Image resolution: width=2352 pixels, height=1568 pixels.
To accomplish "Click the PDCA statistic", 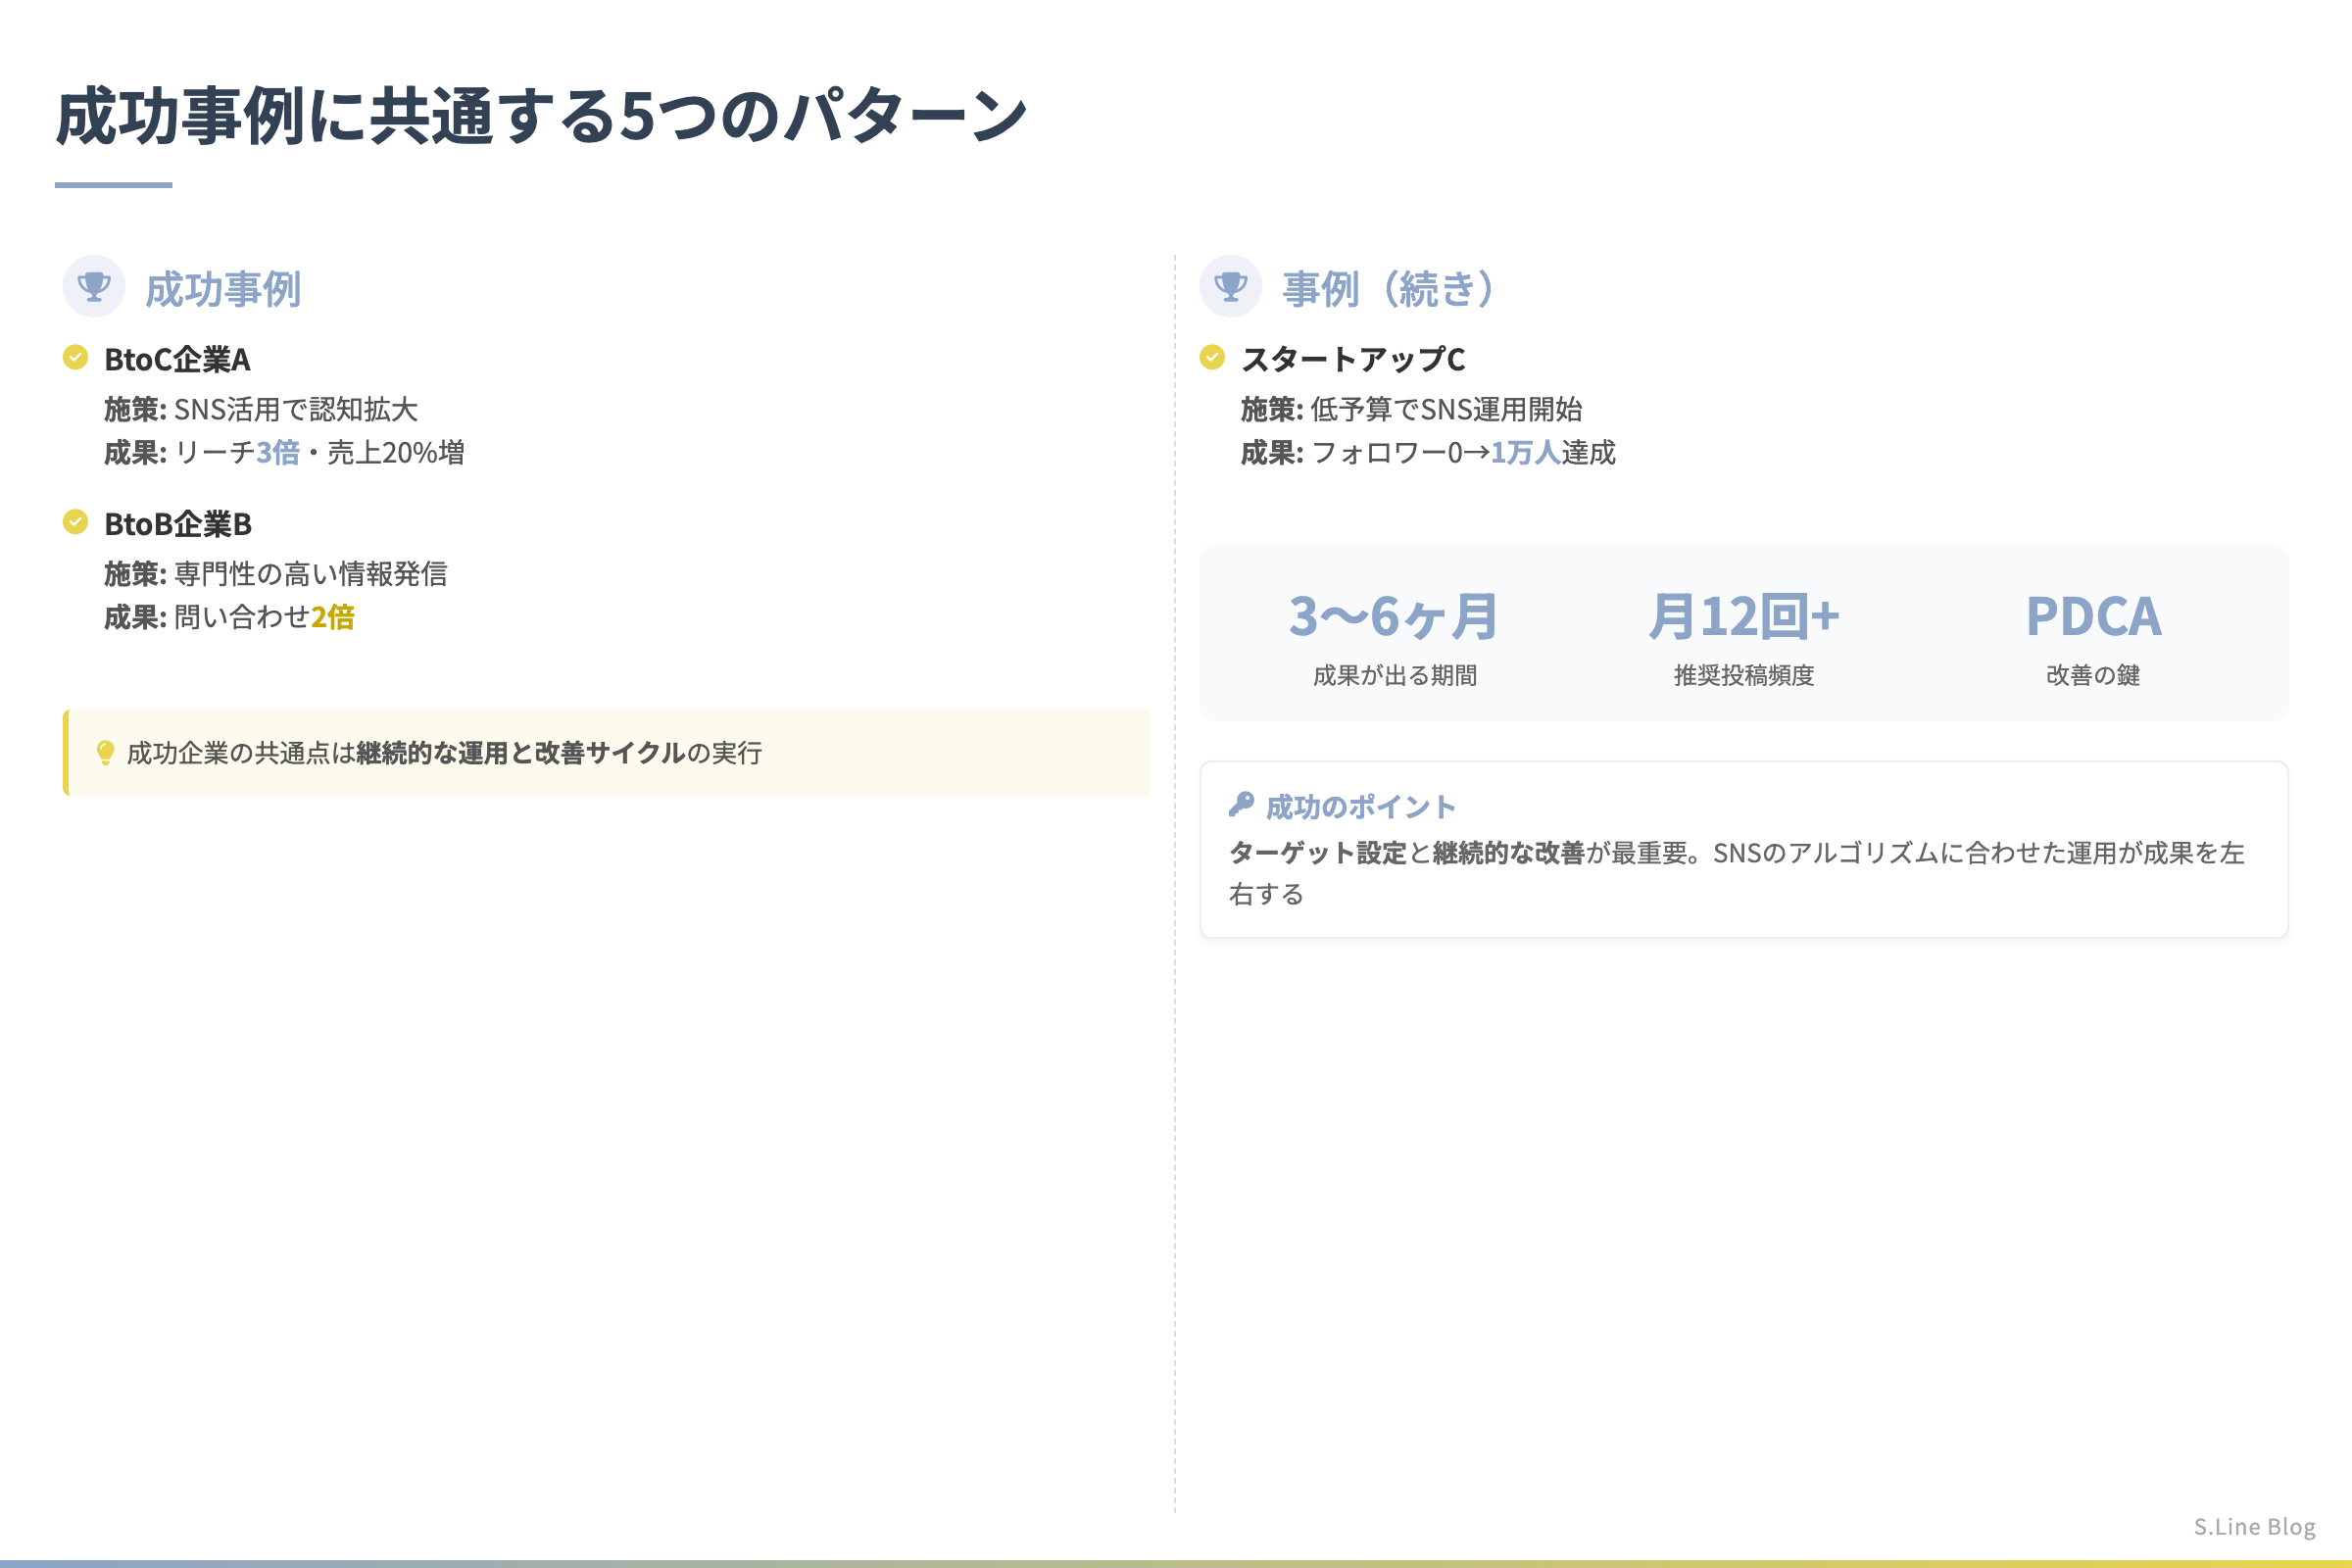I will tap(2093, 616).
